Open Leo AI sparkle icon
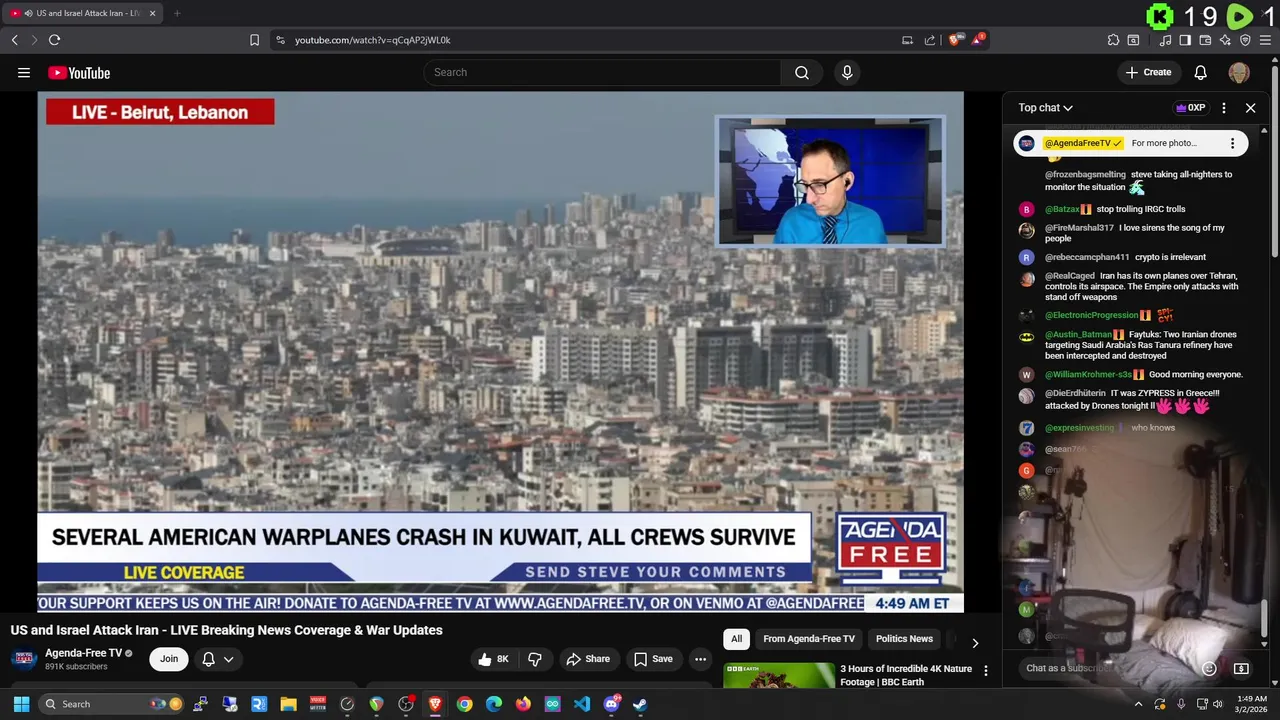 click(1225, 40)
